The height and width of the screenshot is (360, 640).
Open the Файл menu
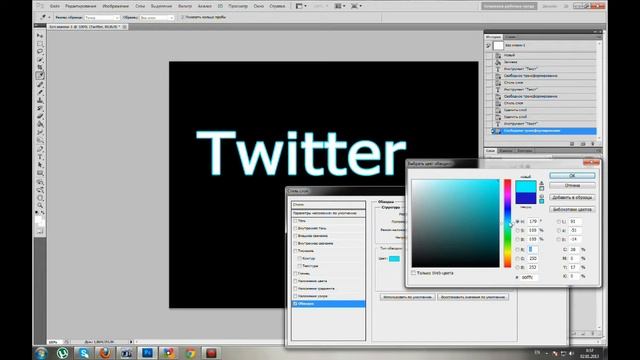click(x=55, y=6)
